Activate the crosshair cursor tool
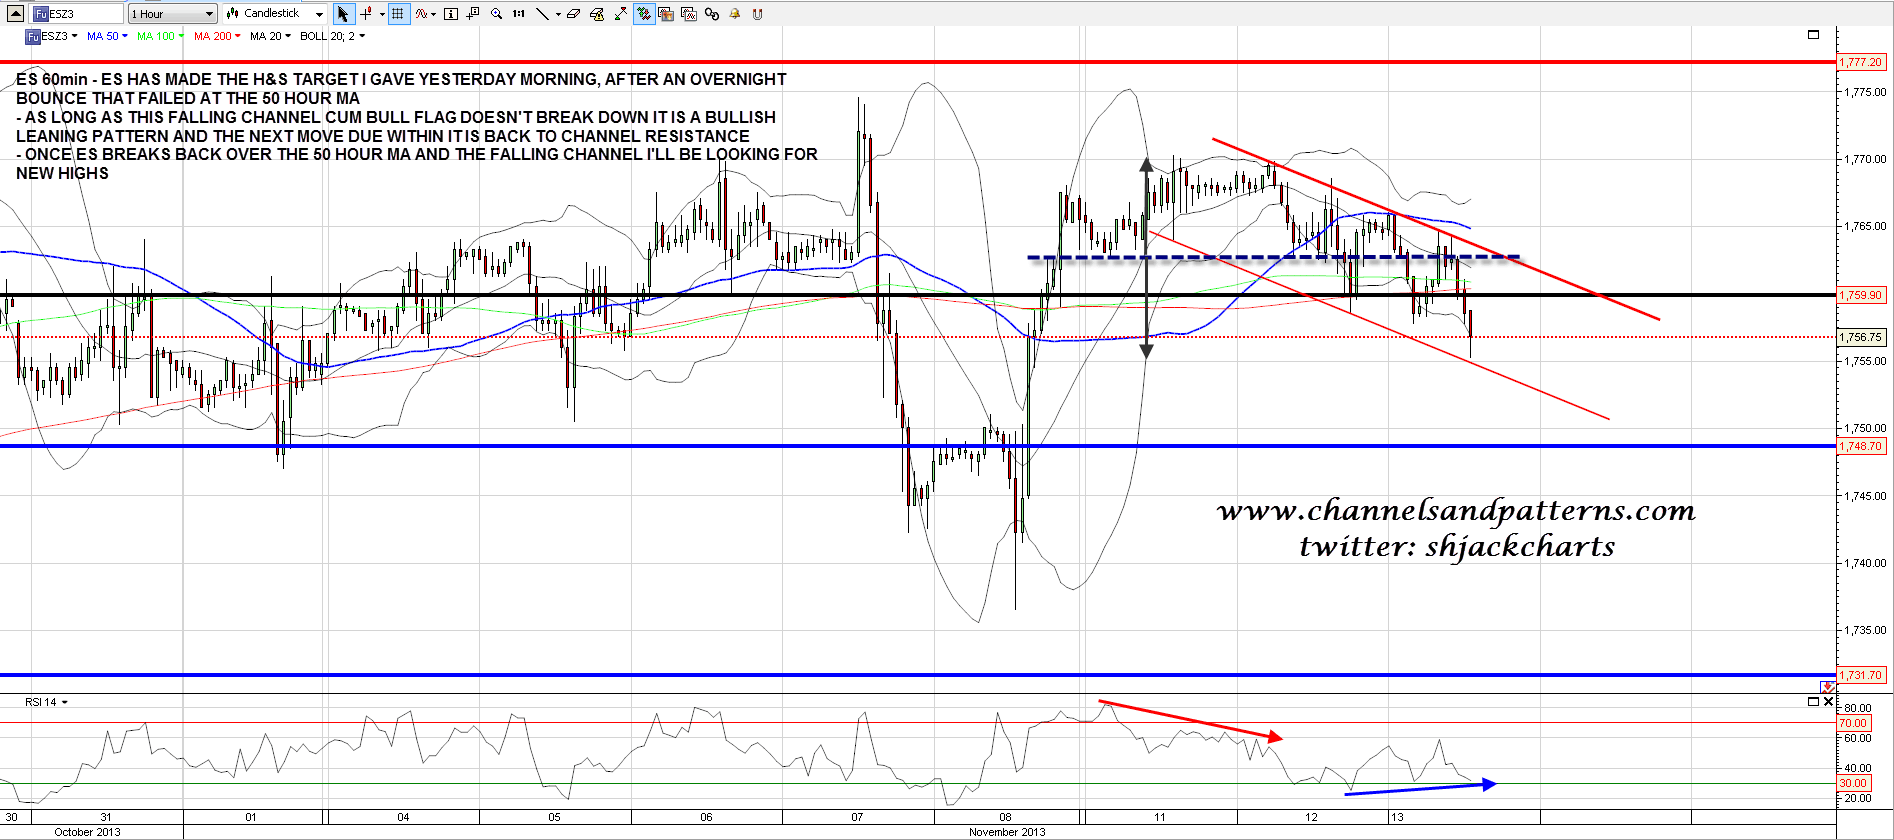1894x840 pixels. tap(366, 14)
